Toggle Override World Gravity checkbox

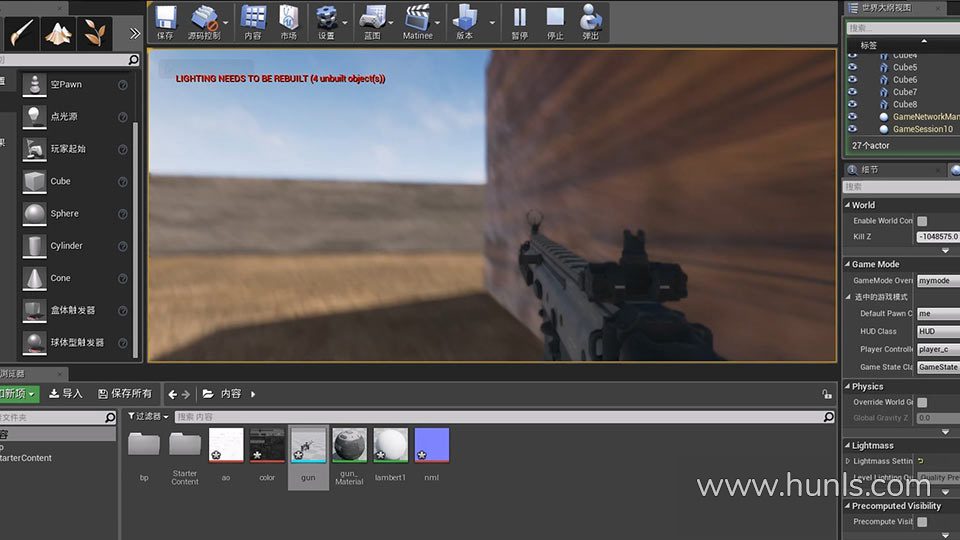pos(922,402)
